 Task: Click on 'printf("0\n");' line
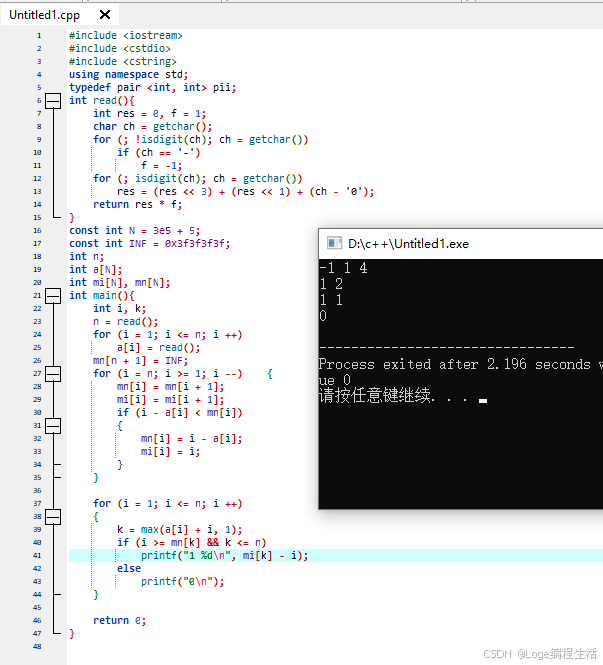click(183, 581)
